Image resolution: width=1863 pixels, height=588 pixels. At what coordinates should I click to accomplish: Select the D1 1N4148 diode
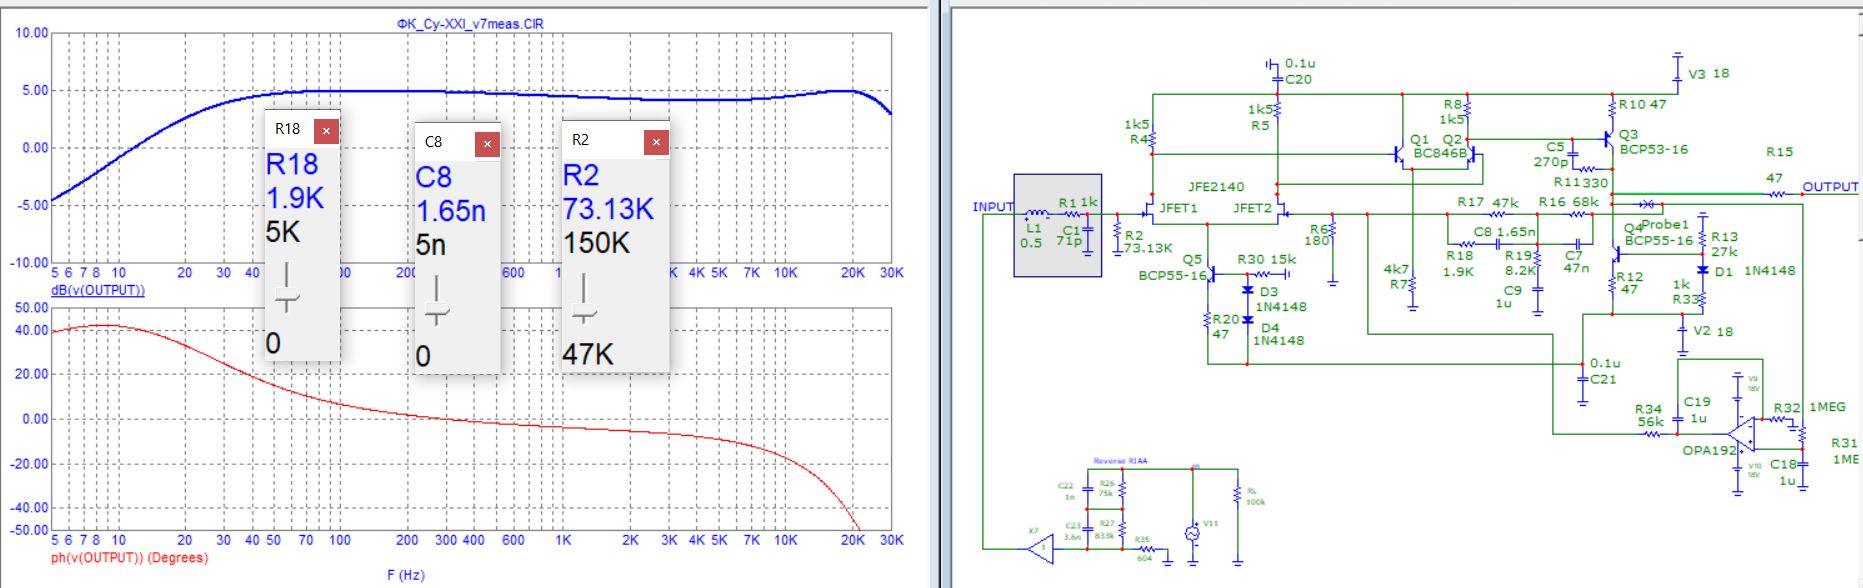1701,270
